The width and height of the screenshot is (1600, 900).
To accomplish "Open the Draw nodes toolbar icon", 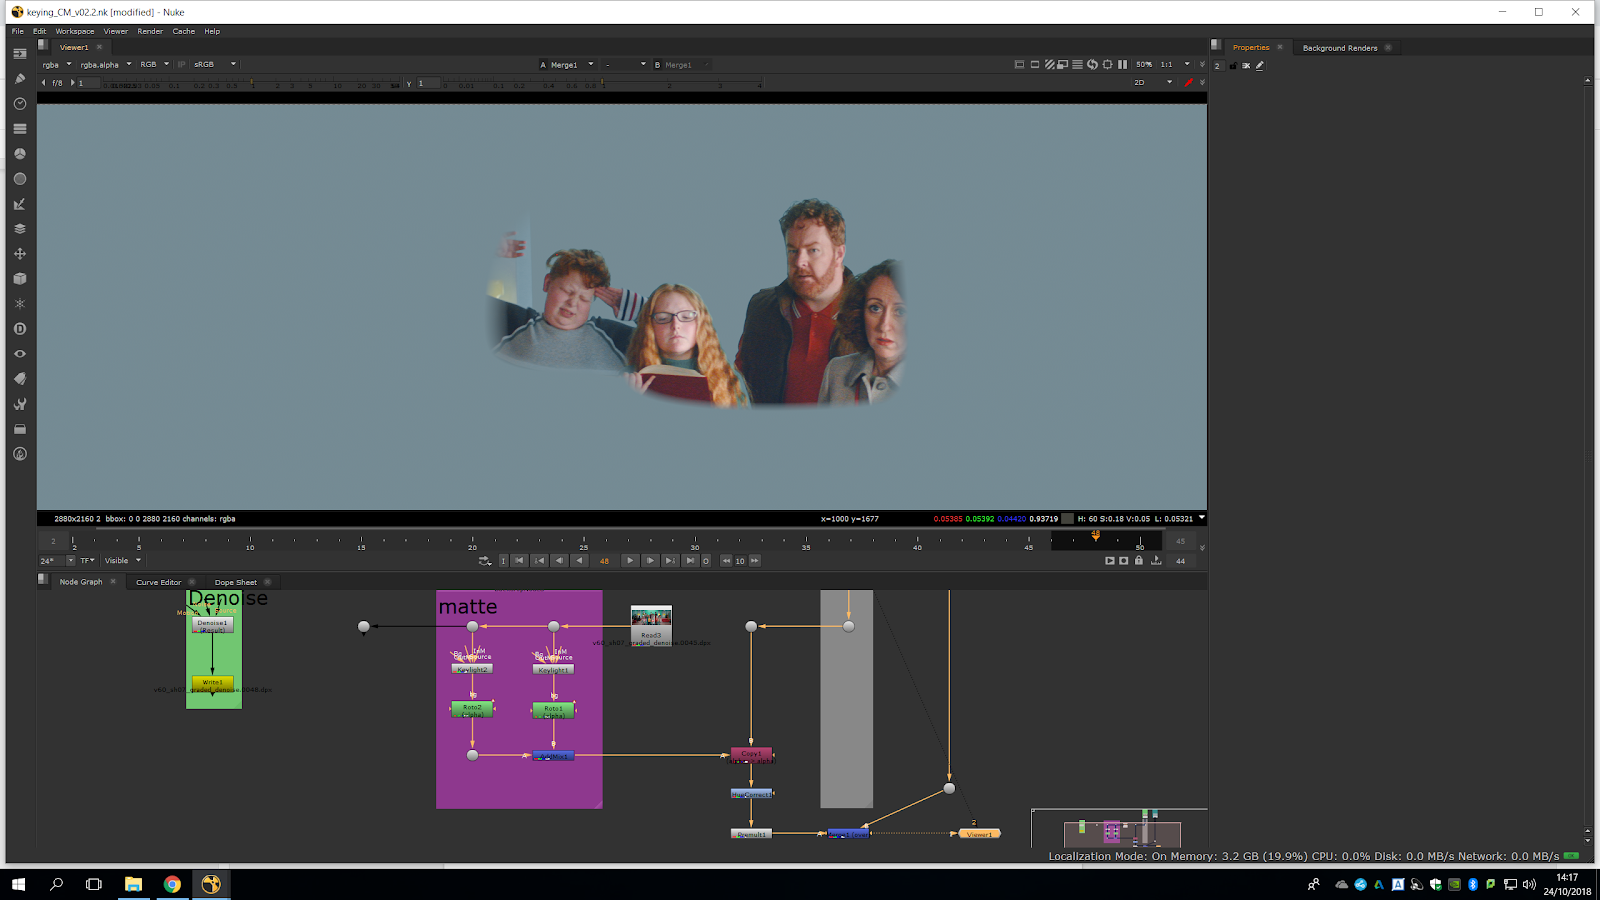I will (19, 79).
